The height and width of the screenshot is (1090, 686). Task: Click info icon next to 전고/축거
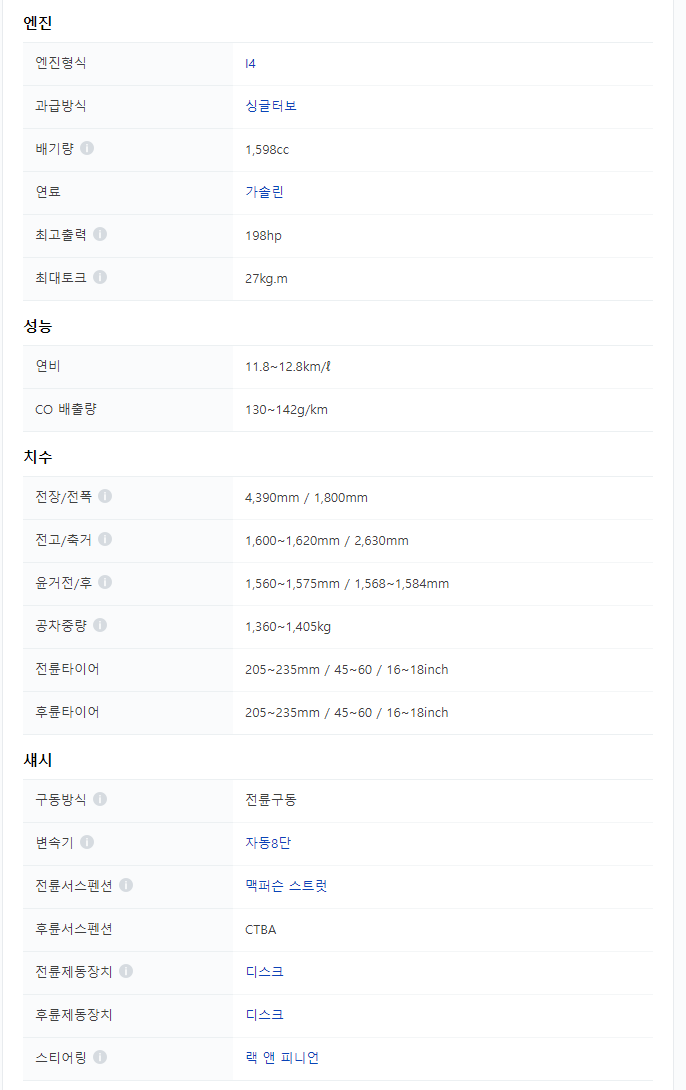tap(105, 539)
